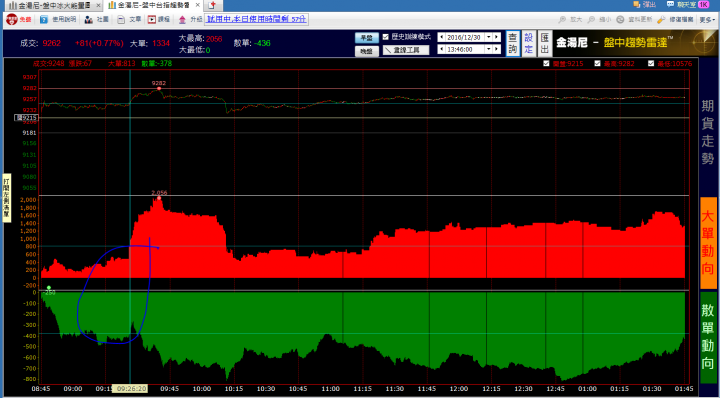Click the 9282 high point marker
Screen dimensions: 720x398
point(159,88)
